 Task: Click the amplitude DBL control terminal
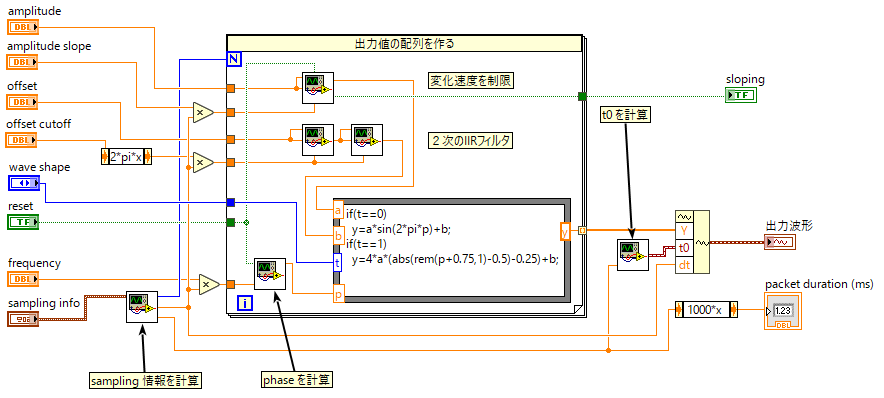click(x=24, y=26)
